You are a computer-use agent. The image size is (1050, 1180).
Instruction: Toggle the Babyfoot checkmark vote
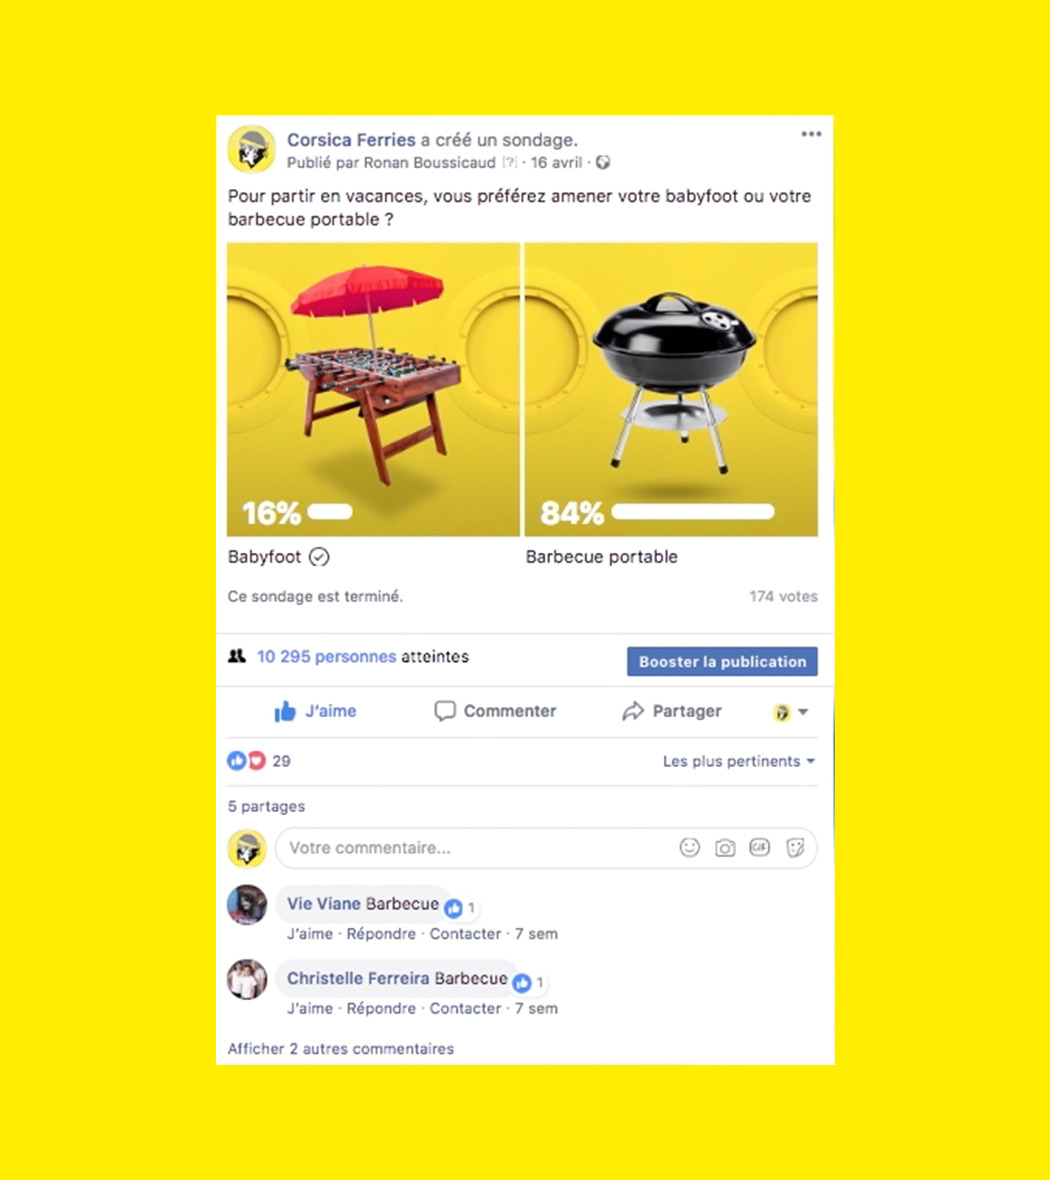[319, 557]
